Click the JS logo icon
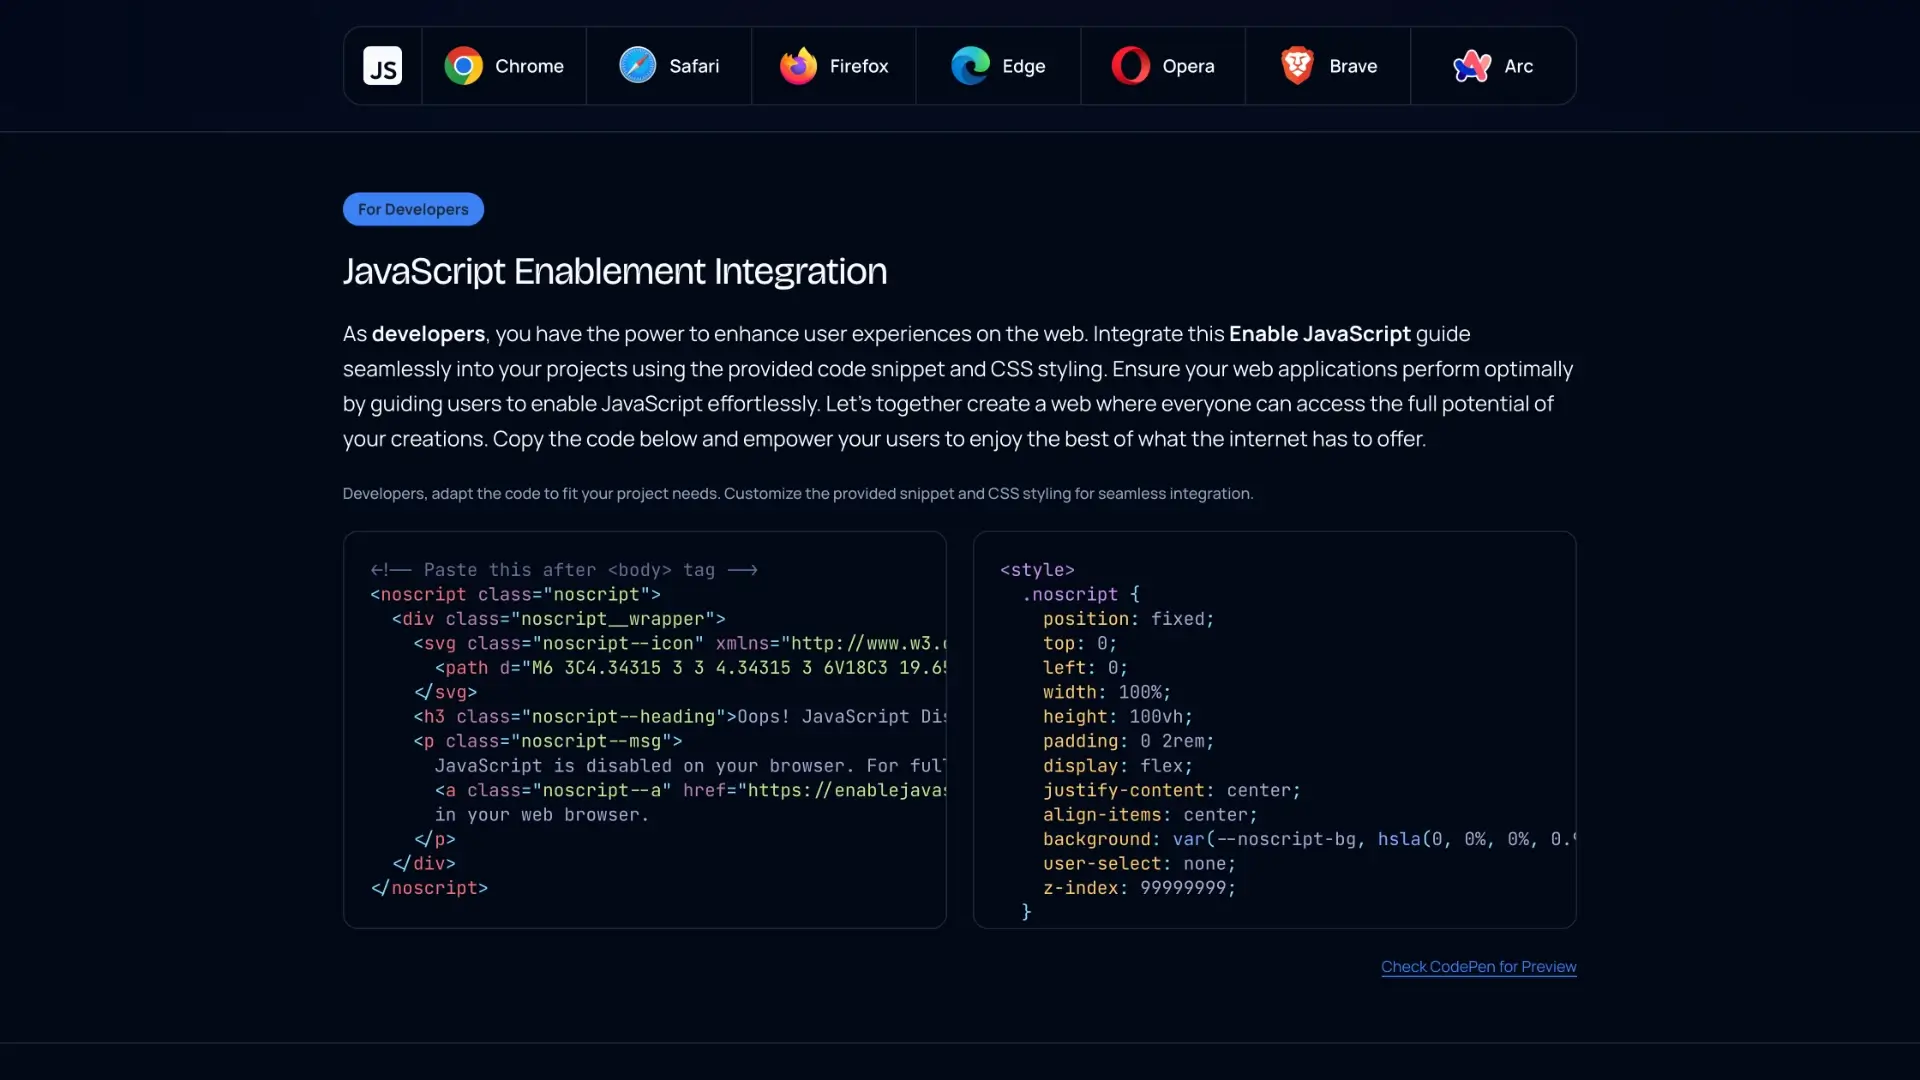Image resolution: width=1920 pixels, height=1080 pixels. [383, 65]
